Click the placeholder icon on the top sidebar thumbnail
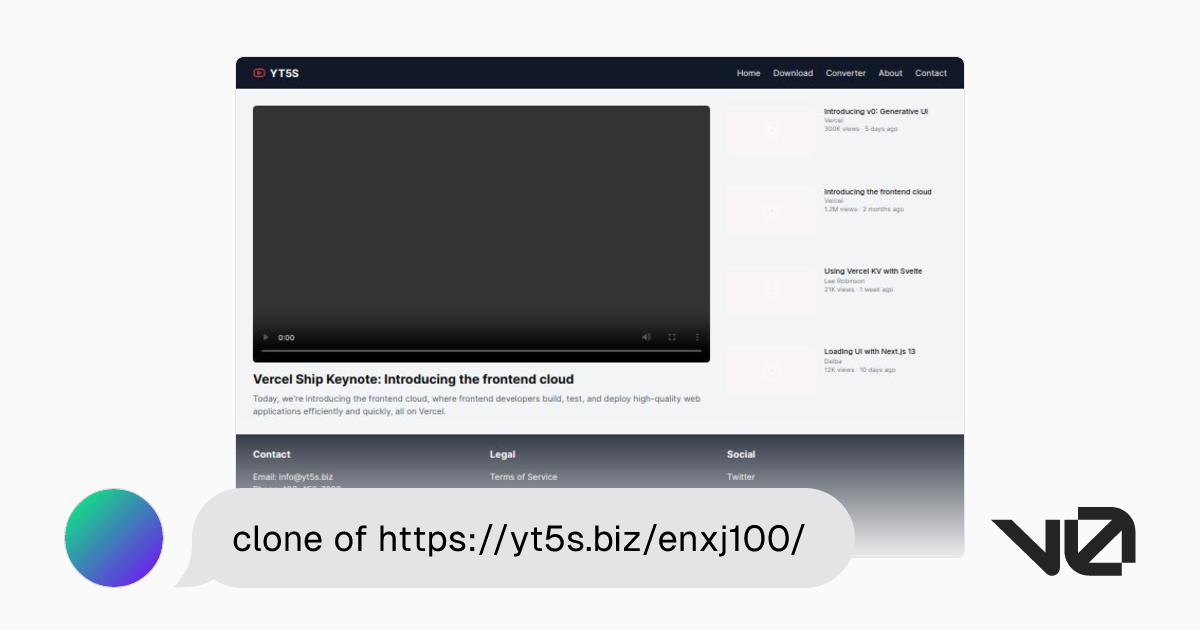This screenshot has width=1200, height=630. [771, 131]
